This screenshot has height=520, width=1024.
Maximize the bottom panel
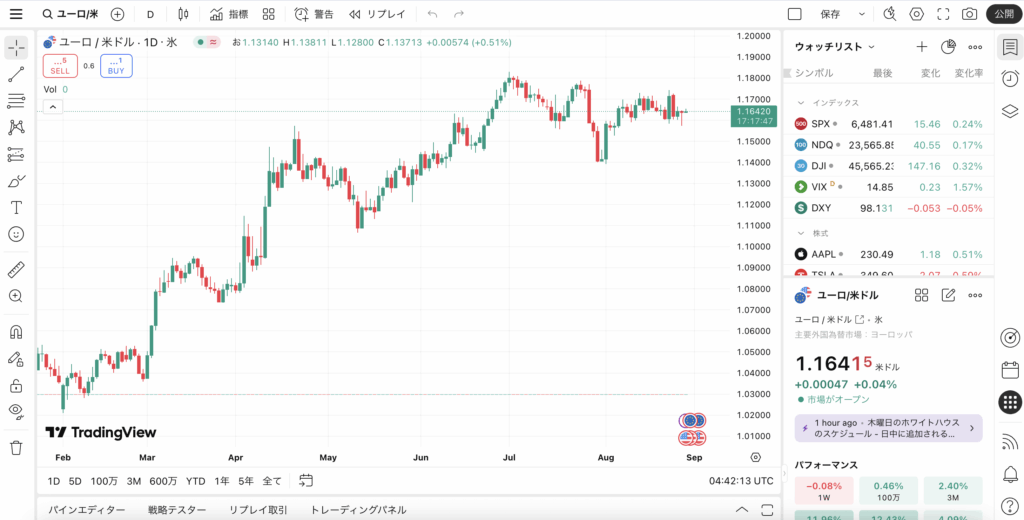click(x=767, y=510)
